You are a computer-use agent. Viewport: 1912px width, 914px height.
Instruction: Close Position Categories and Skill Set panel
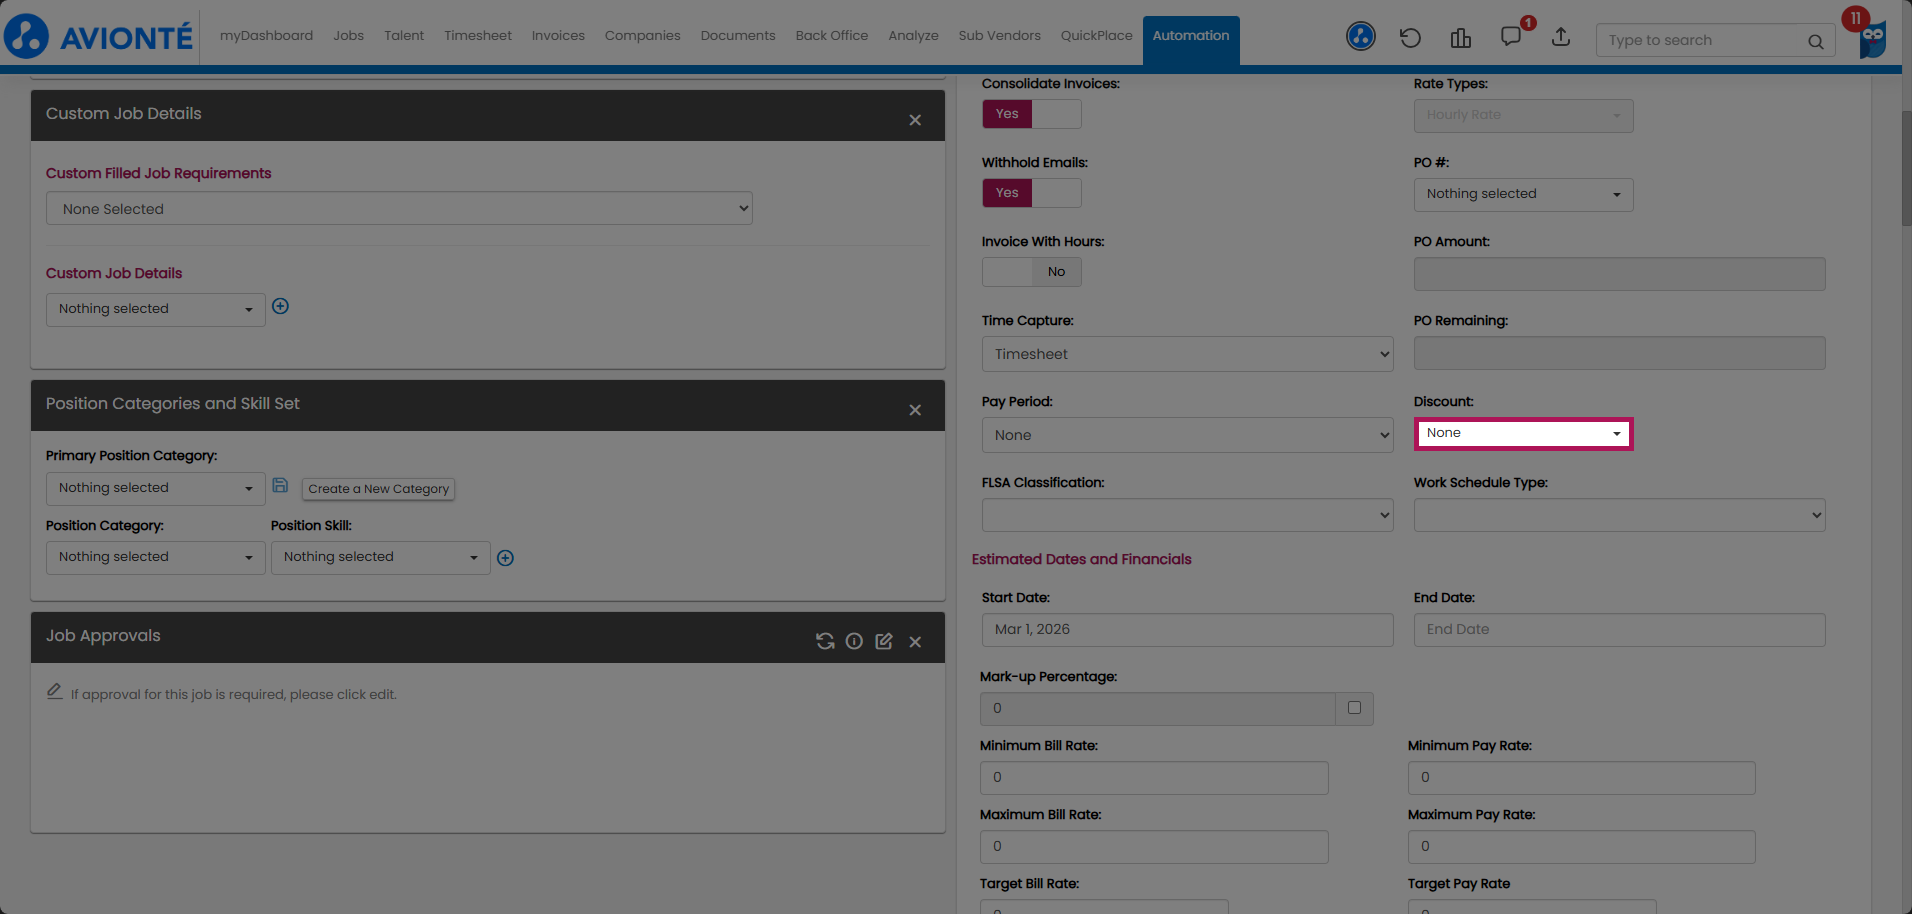(x=915, y=410)
